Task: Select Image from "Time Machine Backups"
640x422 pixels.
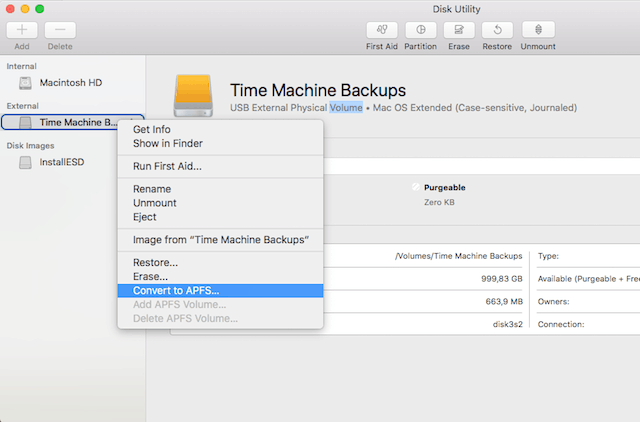Action: pos(220,240)
